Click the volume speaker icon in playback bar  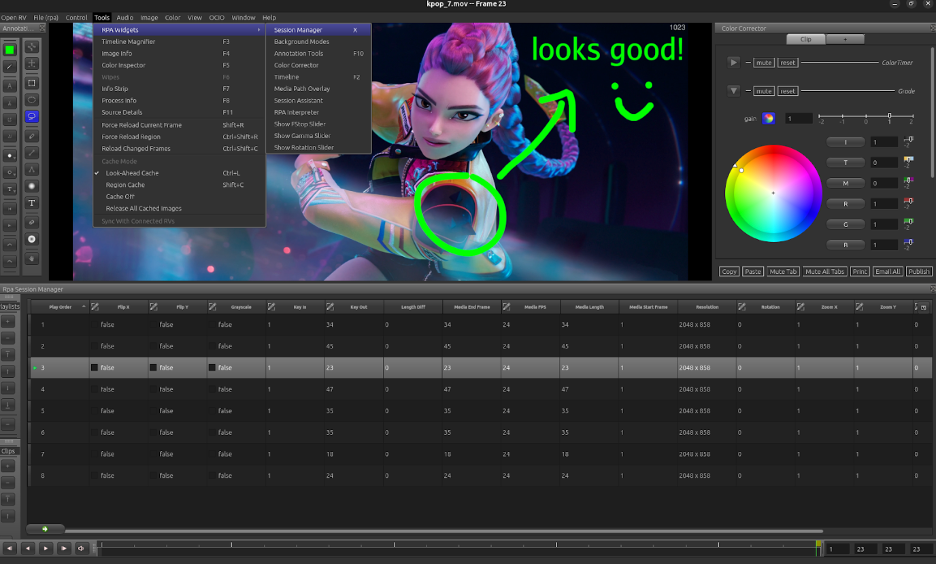(x=81, y=548)
